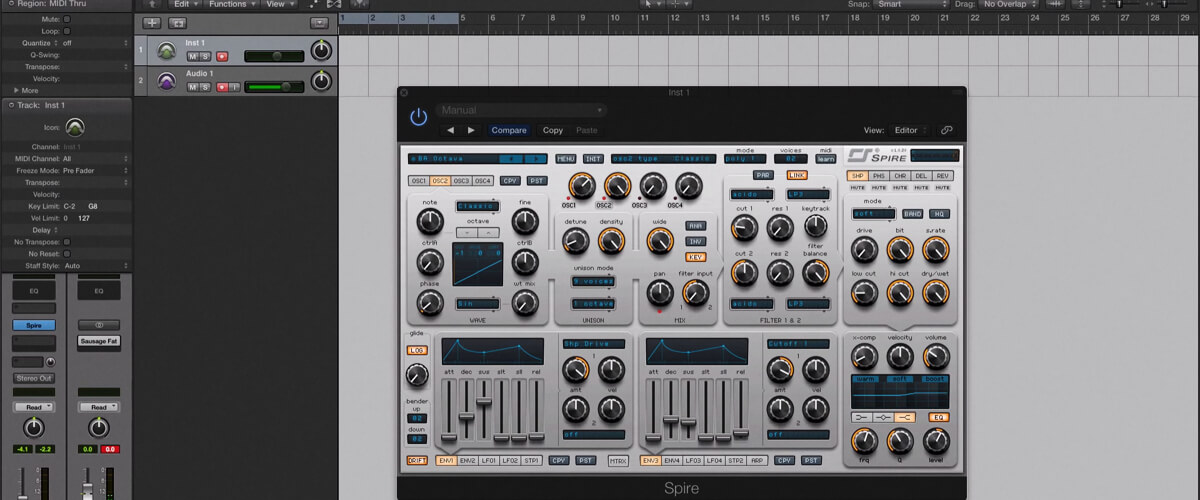The width and height of the screenshot is (1200, 500).
Task: Toggle the filter LINK button
Action: [x=798, y=175]
